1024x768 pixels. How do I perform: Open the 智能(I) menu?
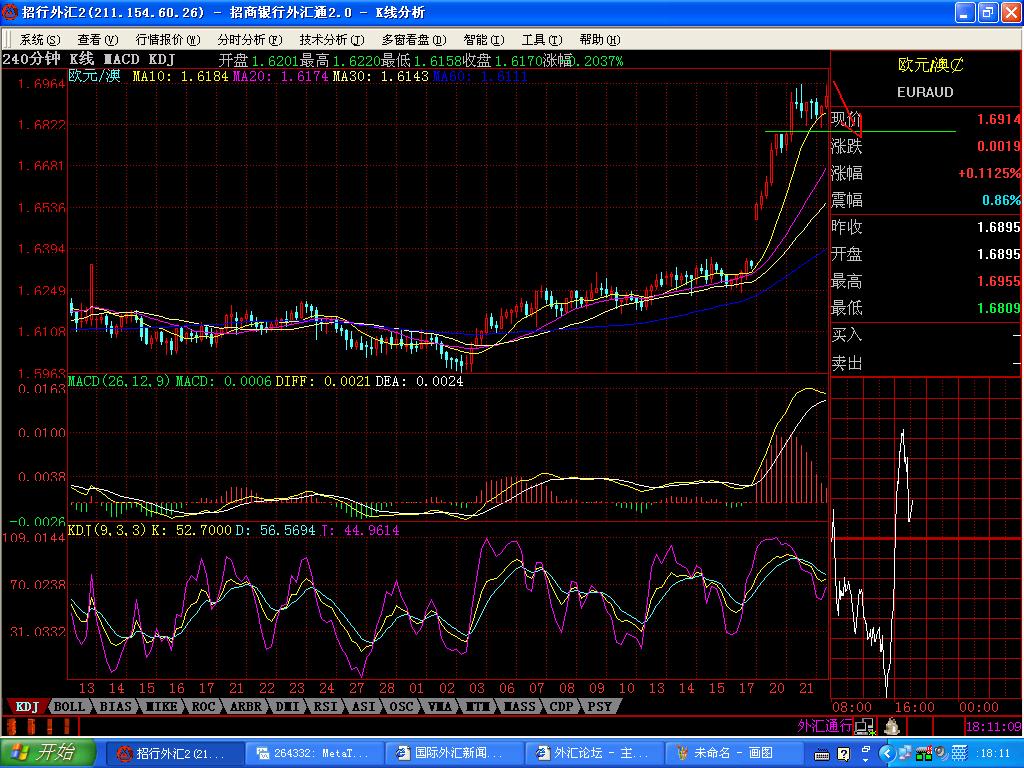(x=483, y=40)
